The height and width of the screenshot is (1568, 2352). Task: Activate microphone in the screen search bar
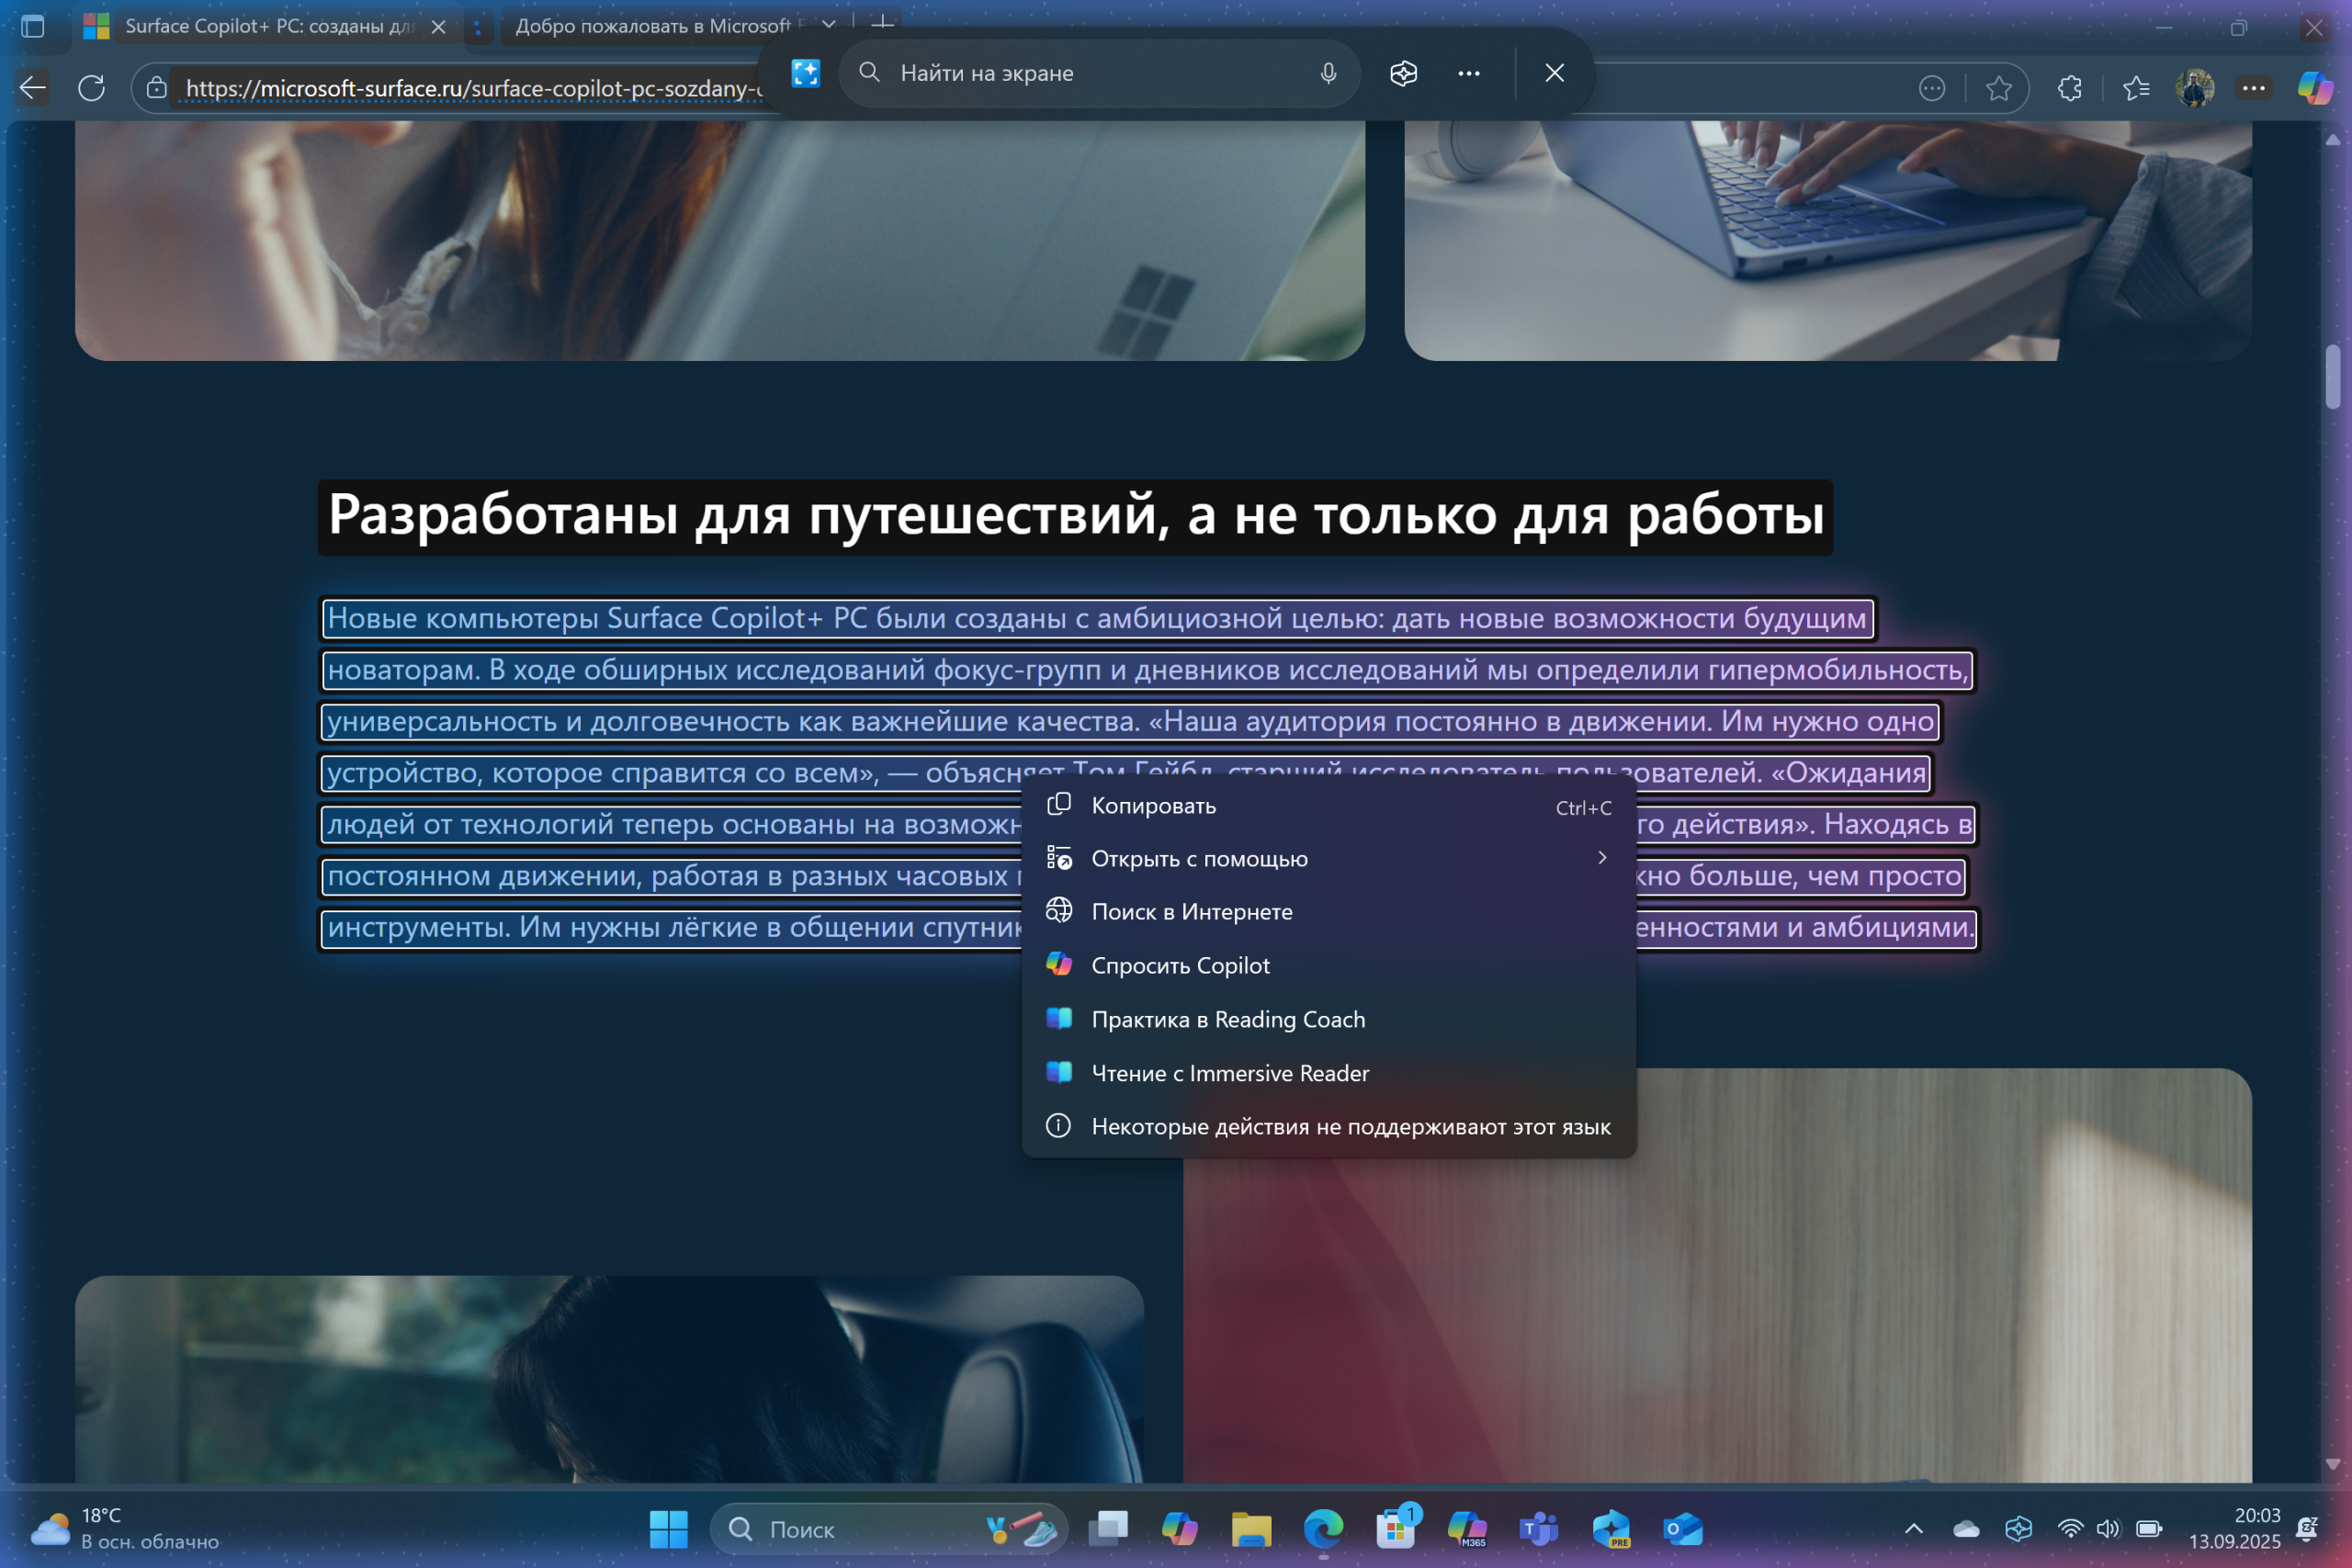[1328, 73]
